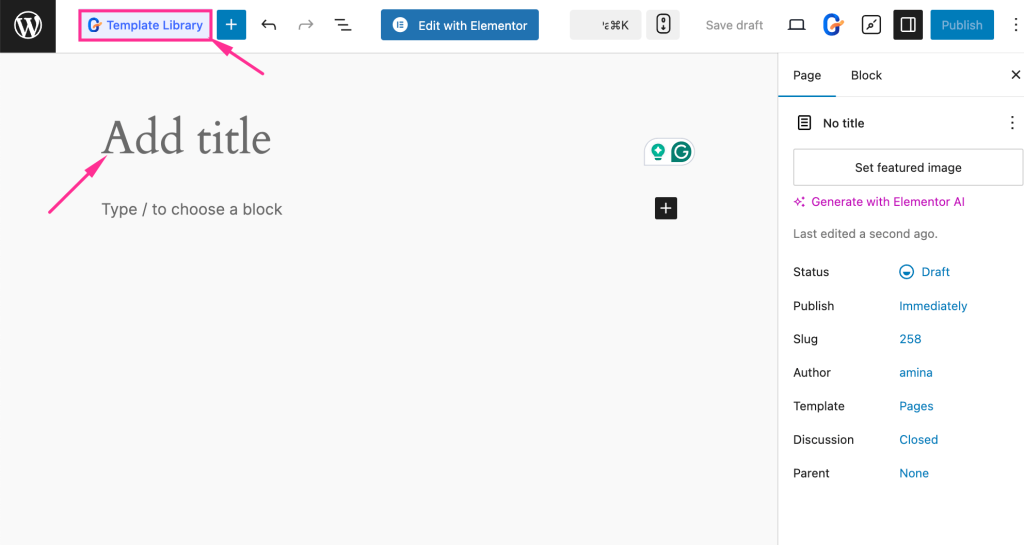The width and height of the screenshot is (1024, 545).
Task: Change discussion setting Closed
Action: [x=918, y=439]
